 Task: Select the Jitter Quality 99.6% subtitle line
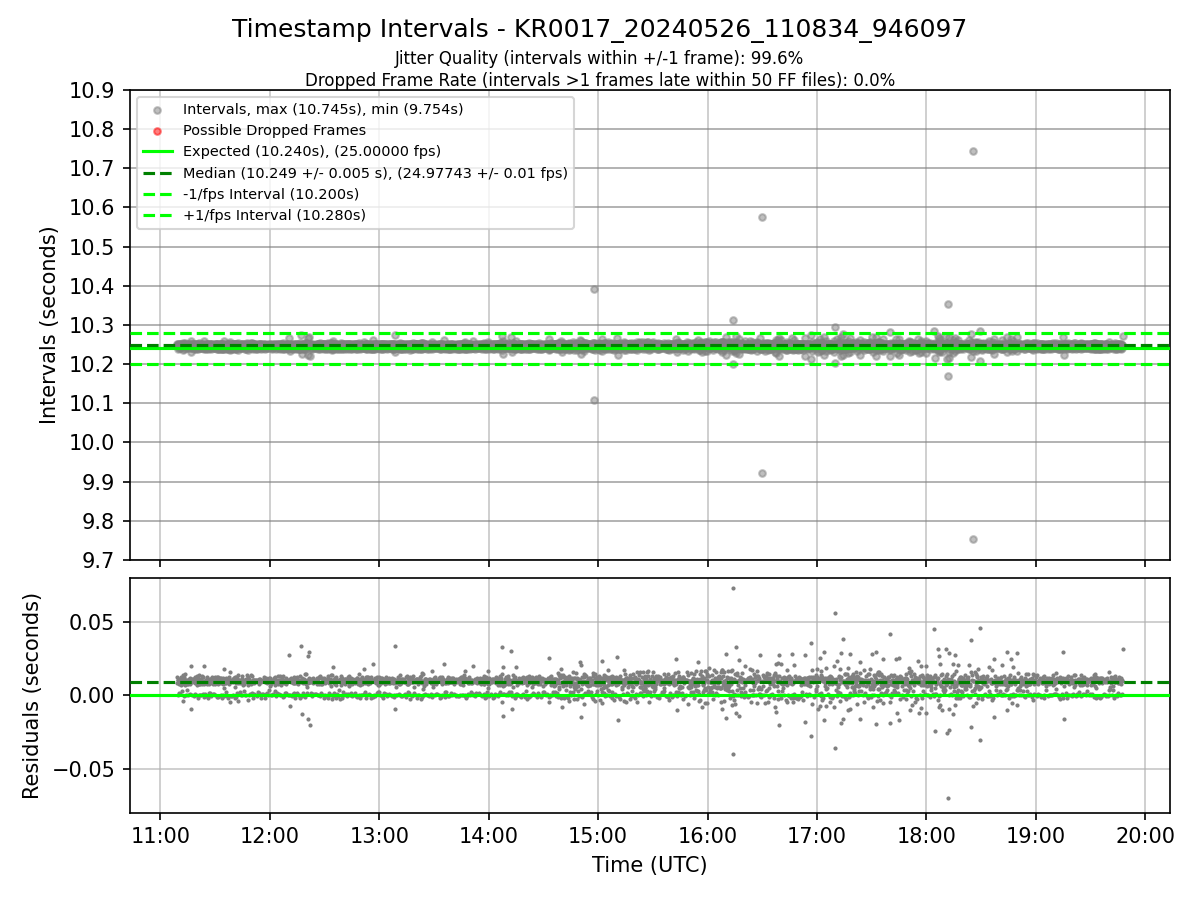click(x=599, y=58)
